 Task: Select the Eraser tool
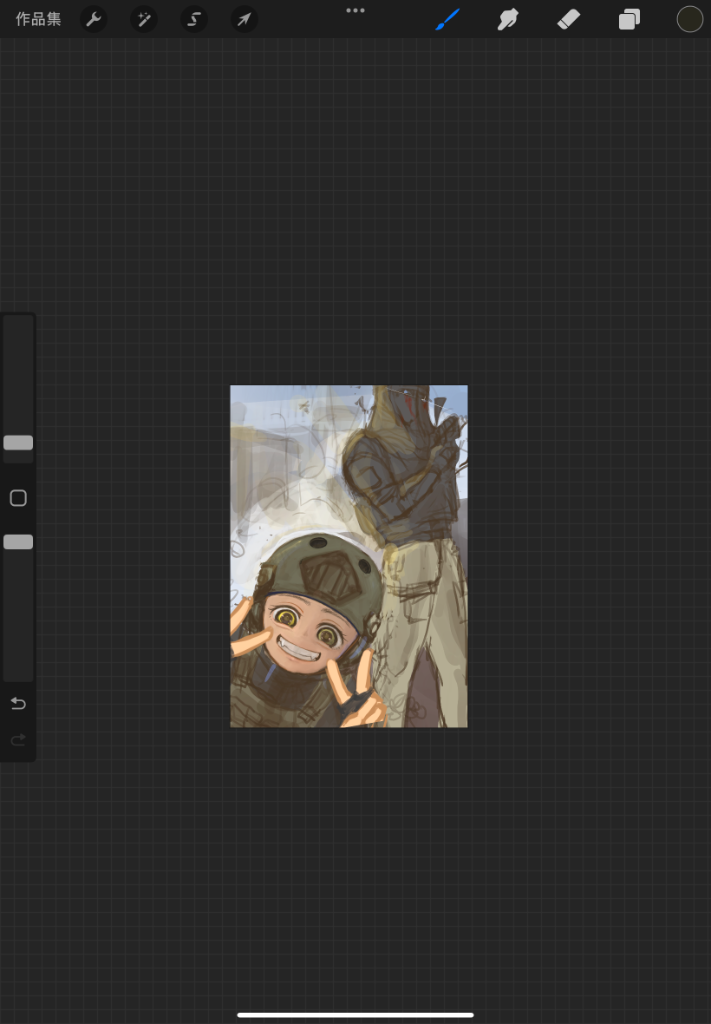pyautogui.click(x=568, y=19)
